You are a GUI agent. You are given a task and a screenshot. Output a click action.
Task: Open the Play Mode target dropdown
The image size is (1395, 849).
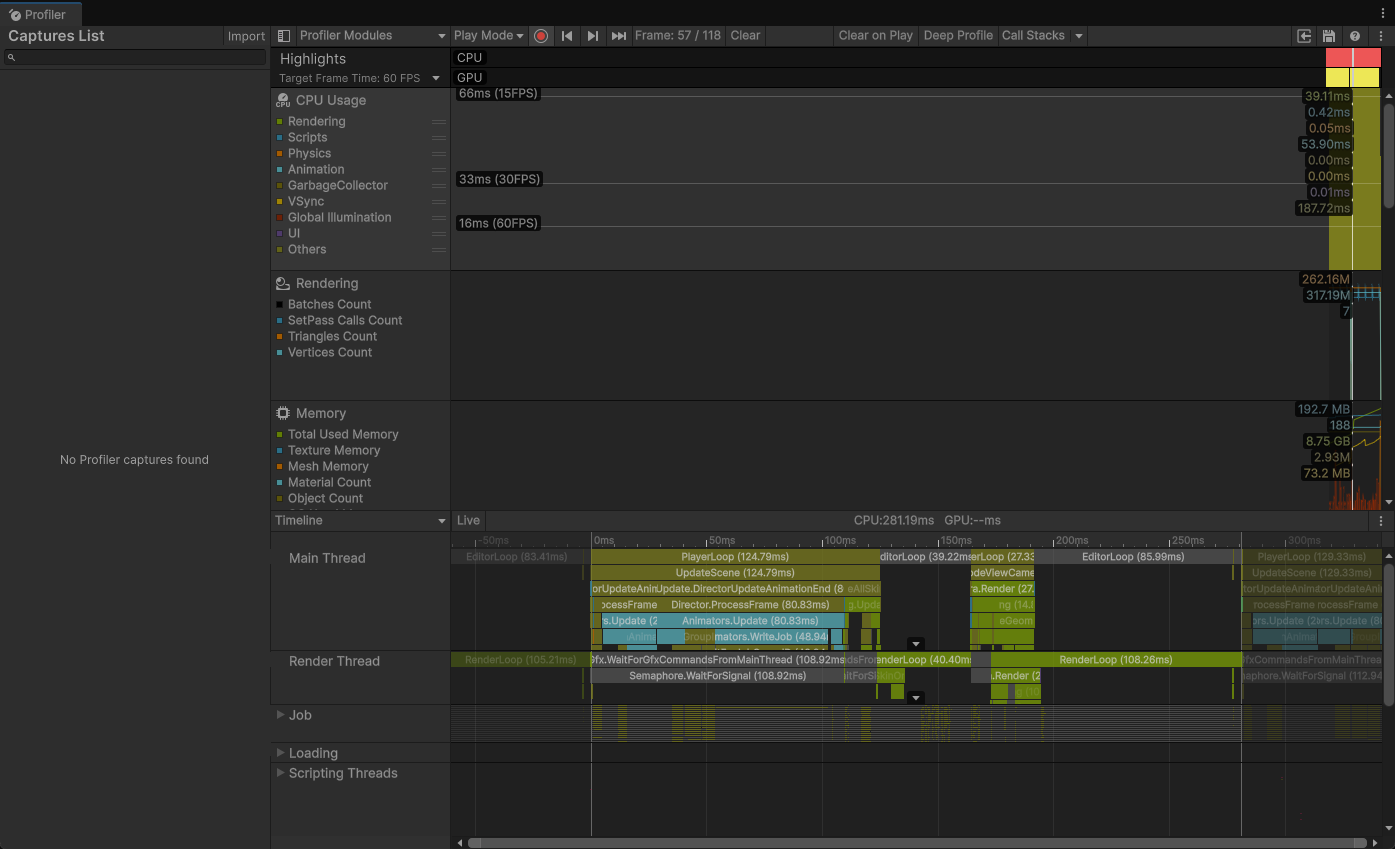point(488,36)
